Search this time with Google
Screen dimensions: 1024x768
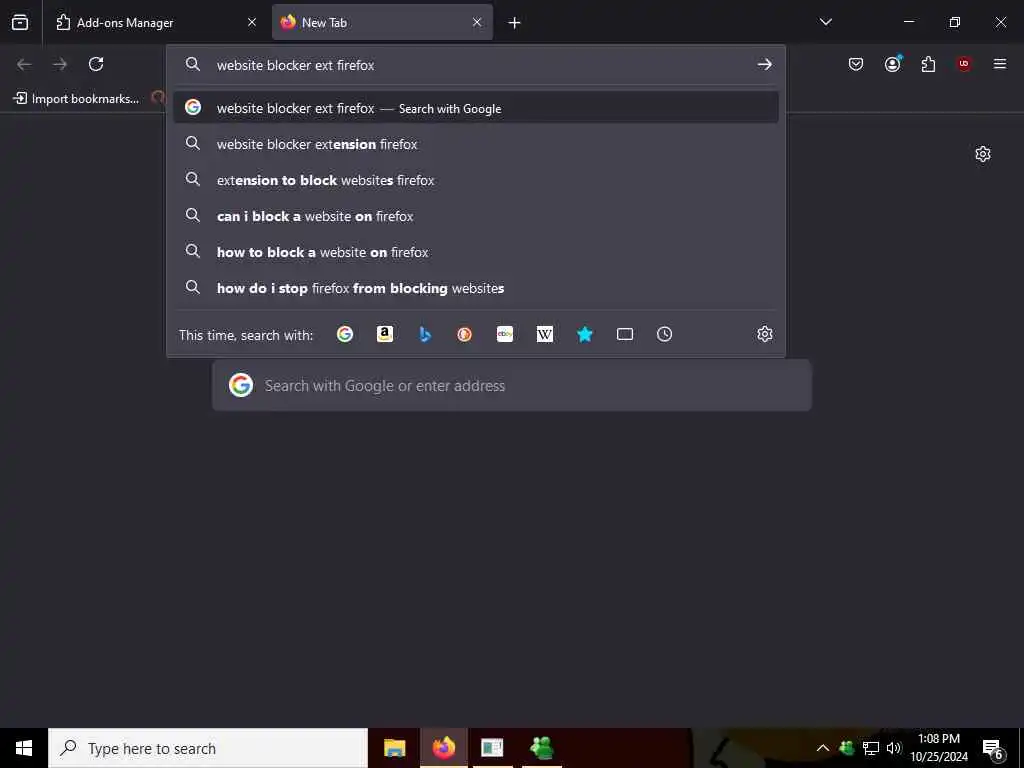(345, 334)
